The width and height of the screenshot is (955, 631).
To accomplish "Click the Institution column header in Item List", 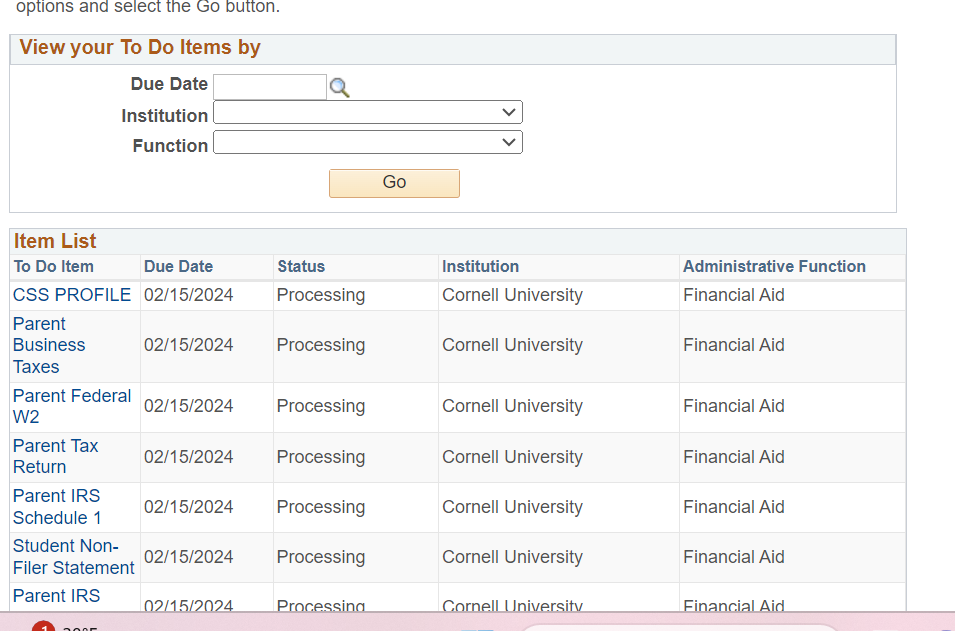I will coord(480,267).
